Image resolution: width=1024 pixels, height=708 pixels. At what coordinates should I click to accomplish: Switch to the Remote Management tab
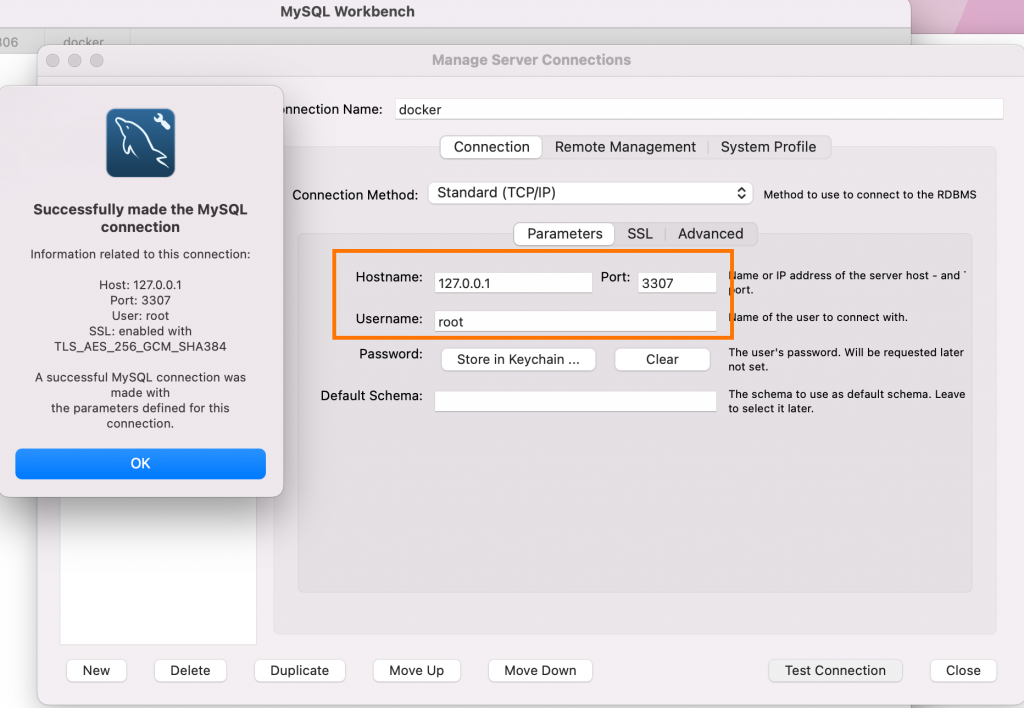coord(625,147)
